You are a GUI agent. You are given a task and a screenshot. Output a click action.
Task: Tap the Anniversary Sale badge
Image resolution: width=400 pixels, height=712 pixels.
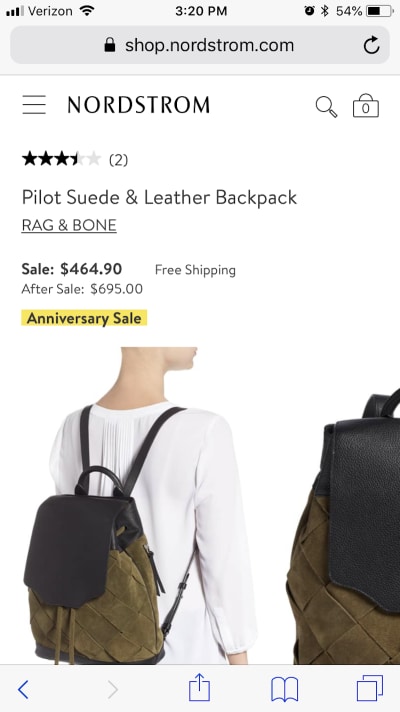point(84,318)
